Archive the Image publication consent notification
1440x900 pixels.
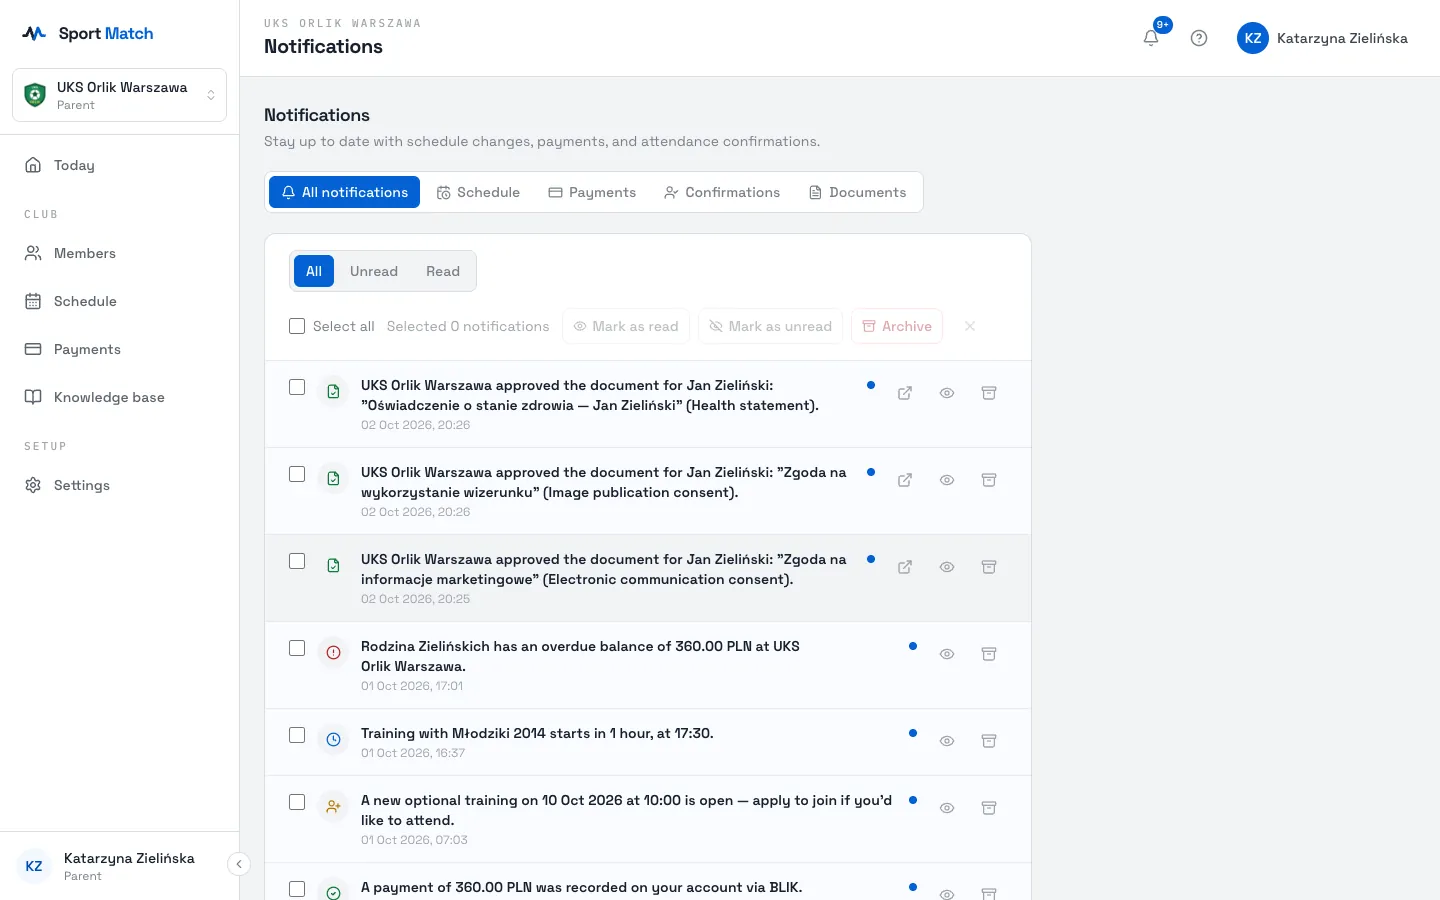pos(989,480)
